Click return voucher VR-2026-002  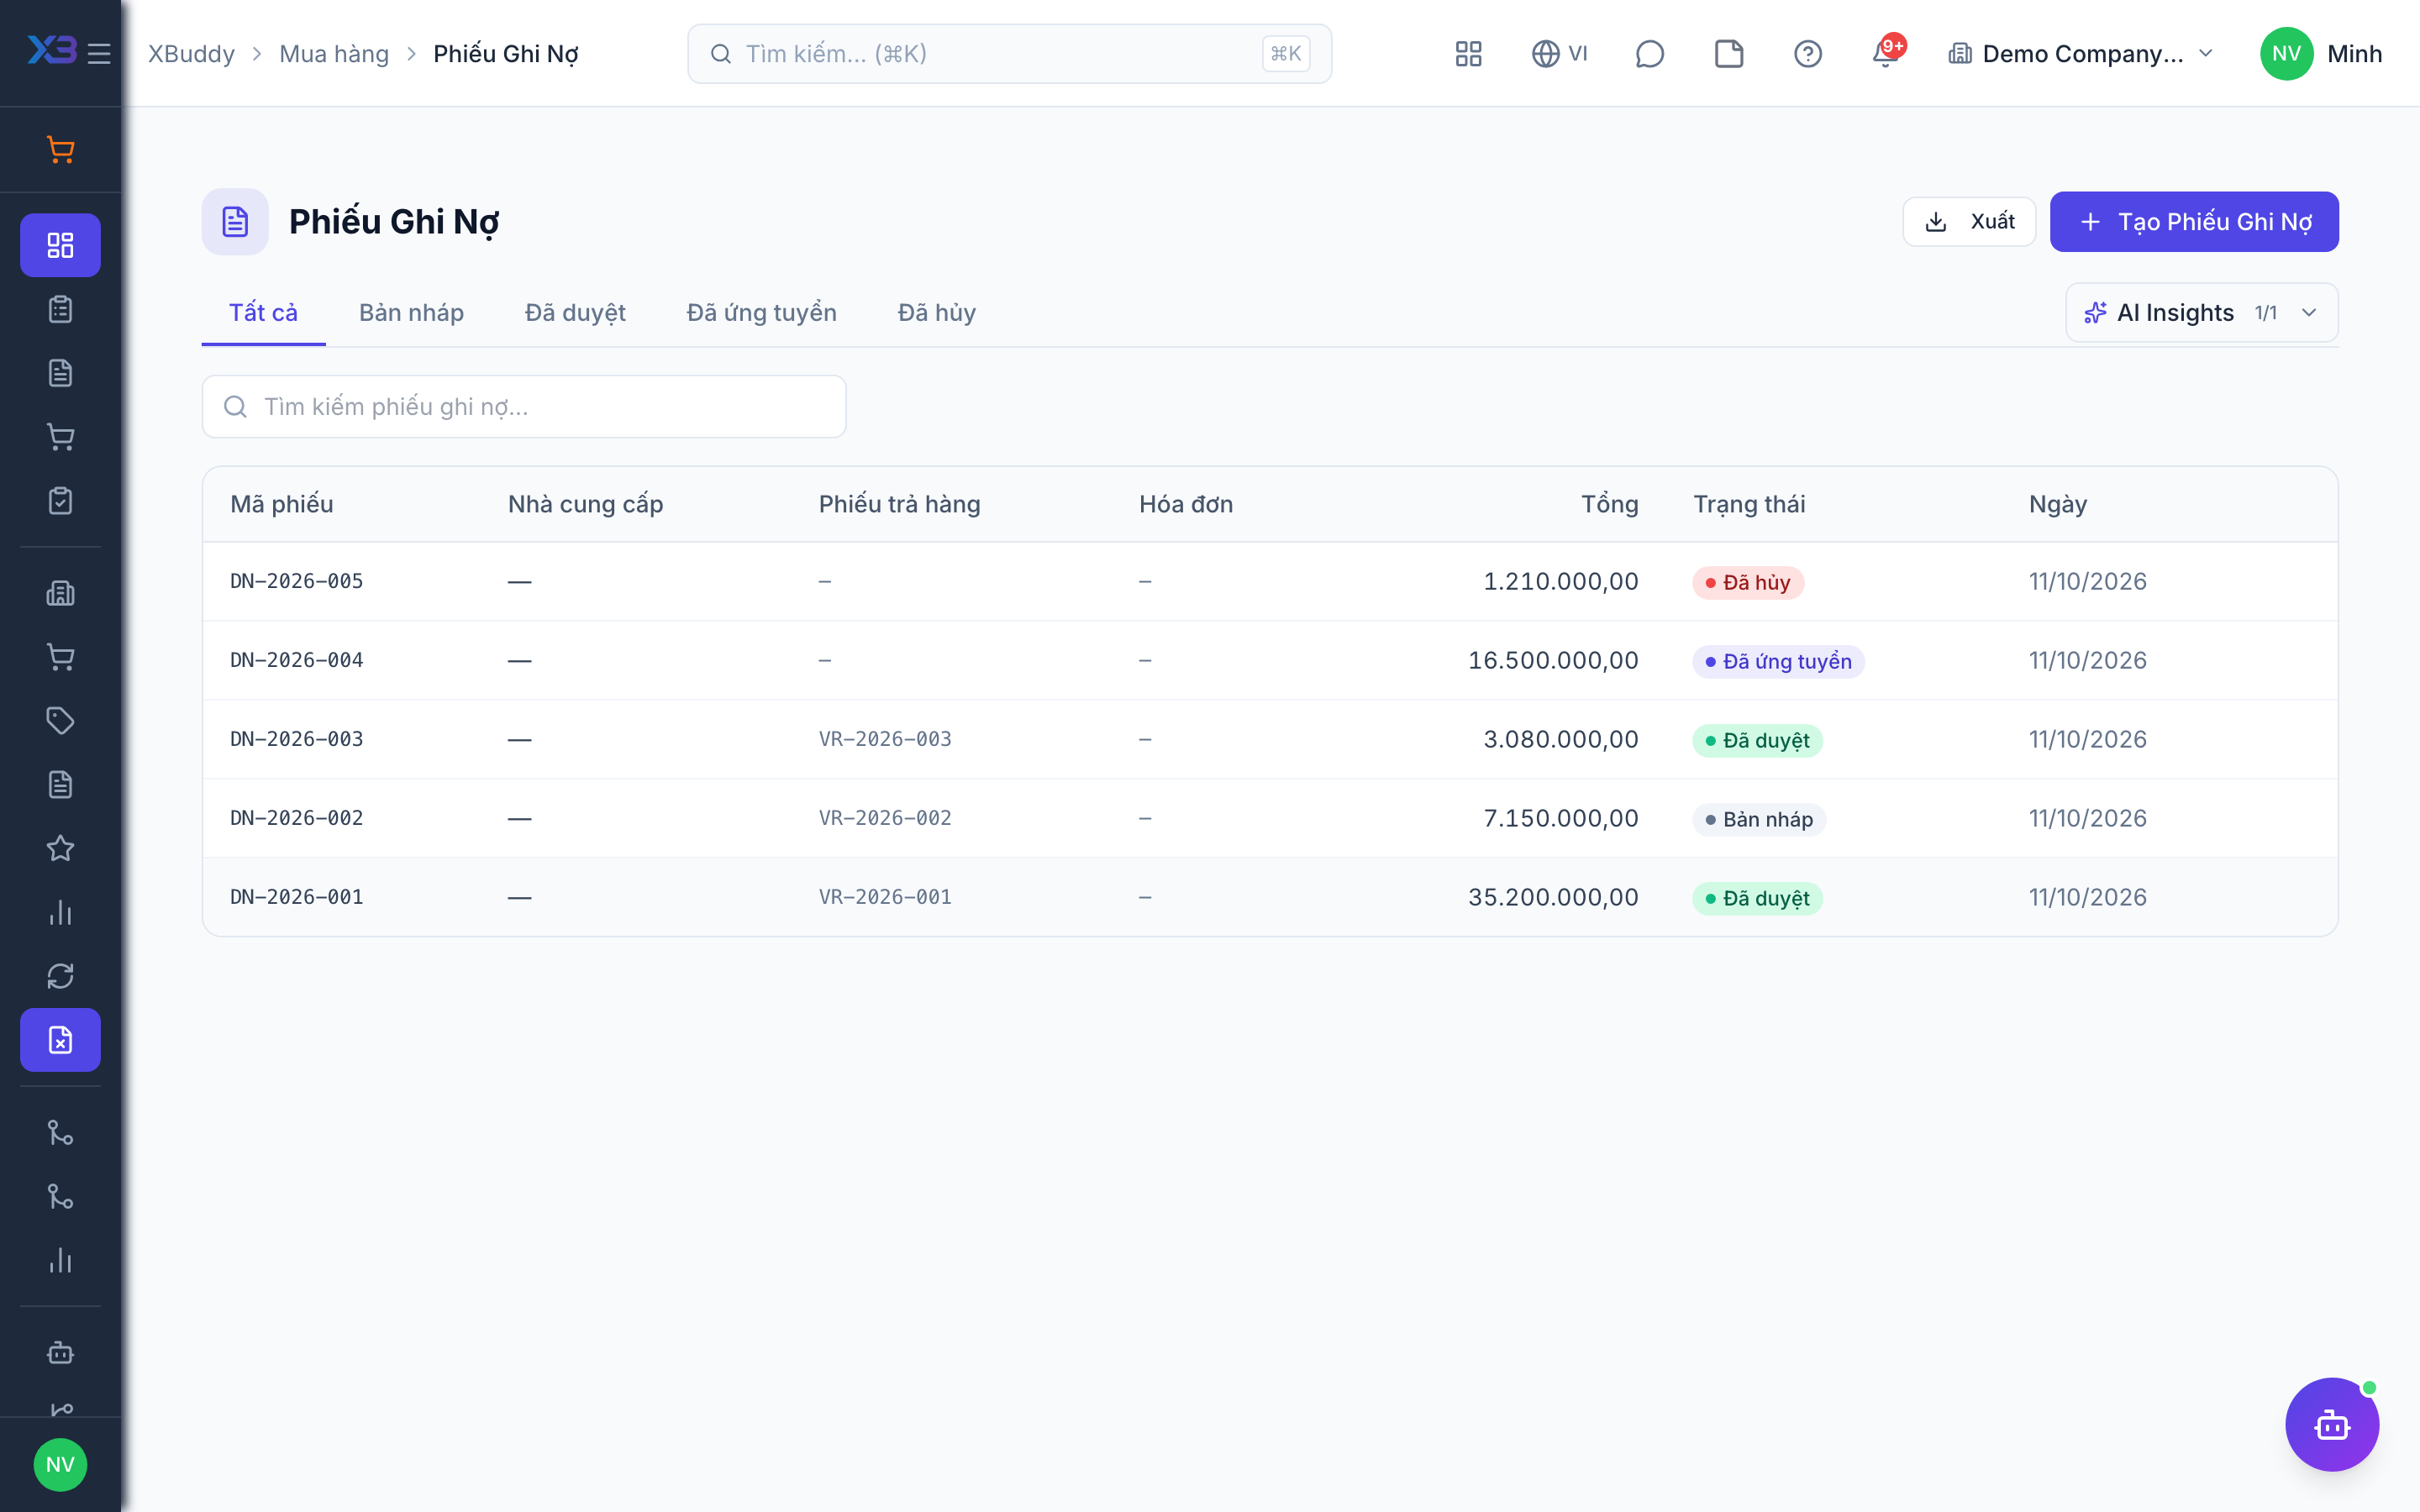click(884, 818)
